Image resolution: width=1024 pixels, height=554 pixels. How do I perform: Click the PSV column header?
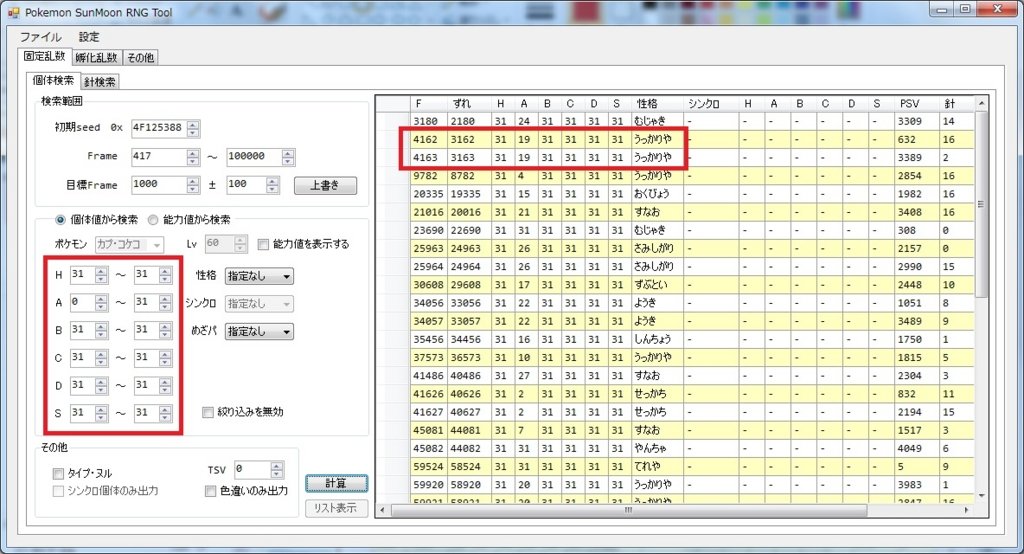pos(916,103)
